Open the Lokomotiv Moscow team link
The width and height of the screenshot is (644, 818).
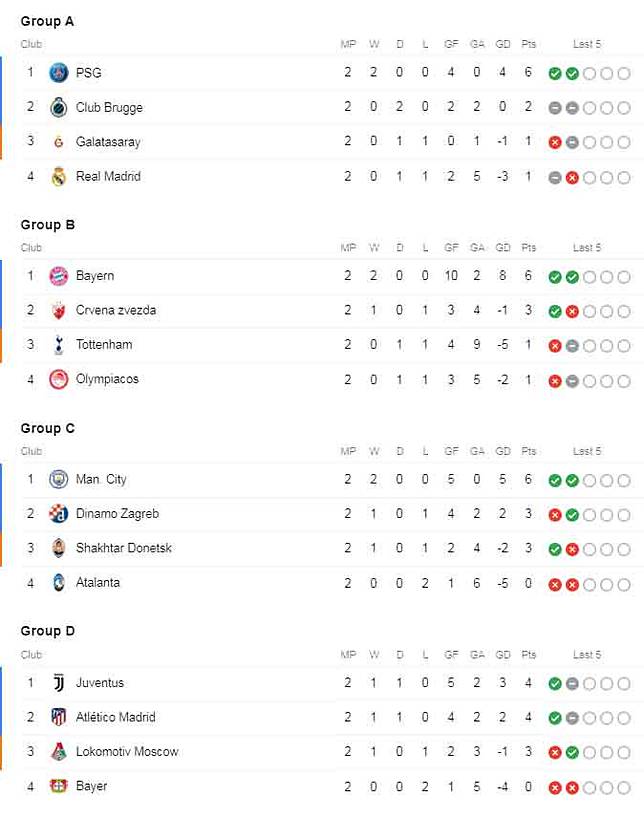(127, 751)
